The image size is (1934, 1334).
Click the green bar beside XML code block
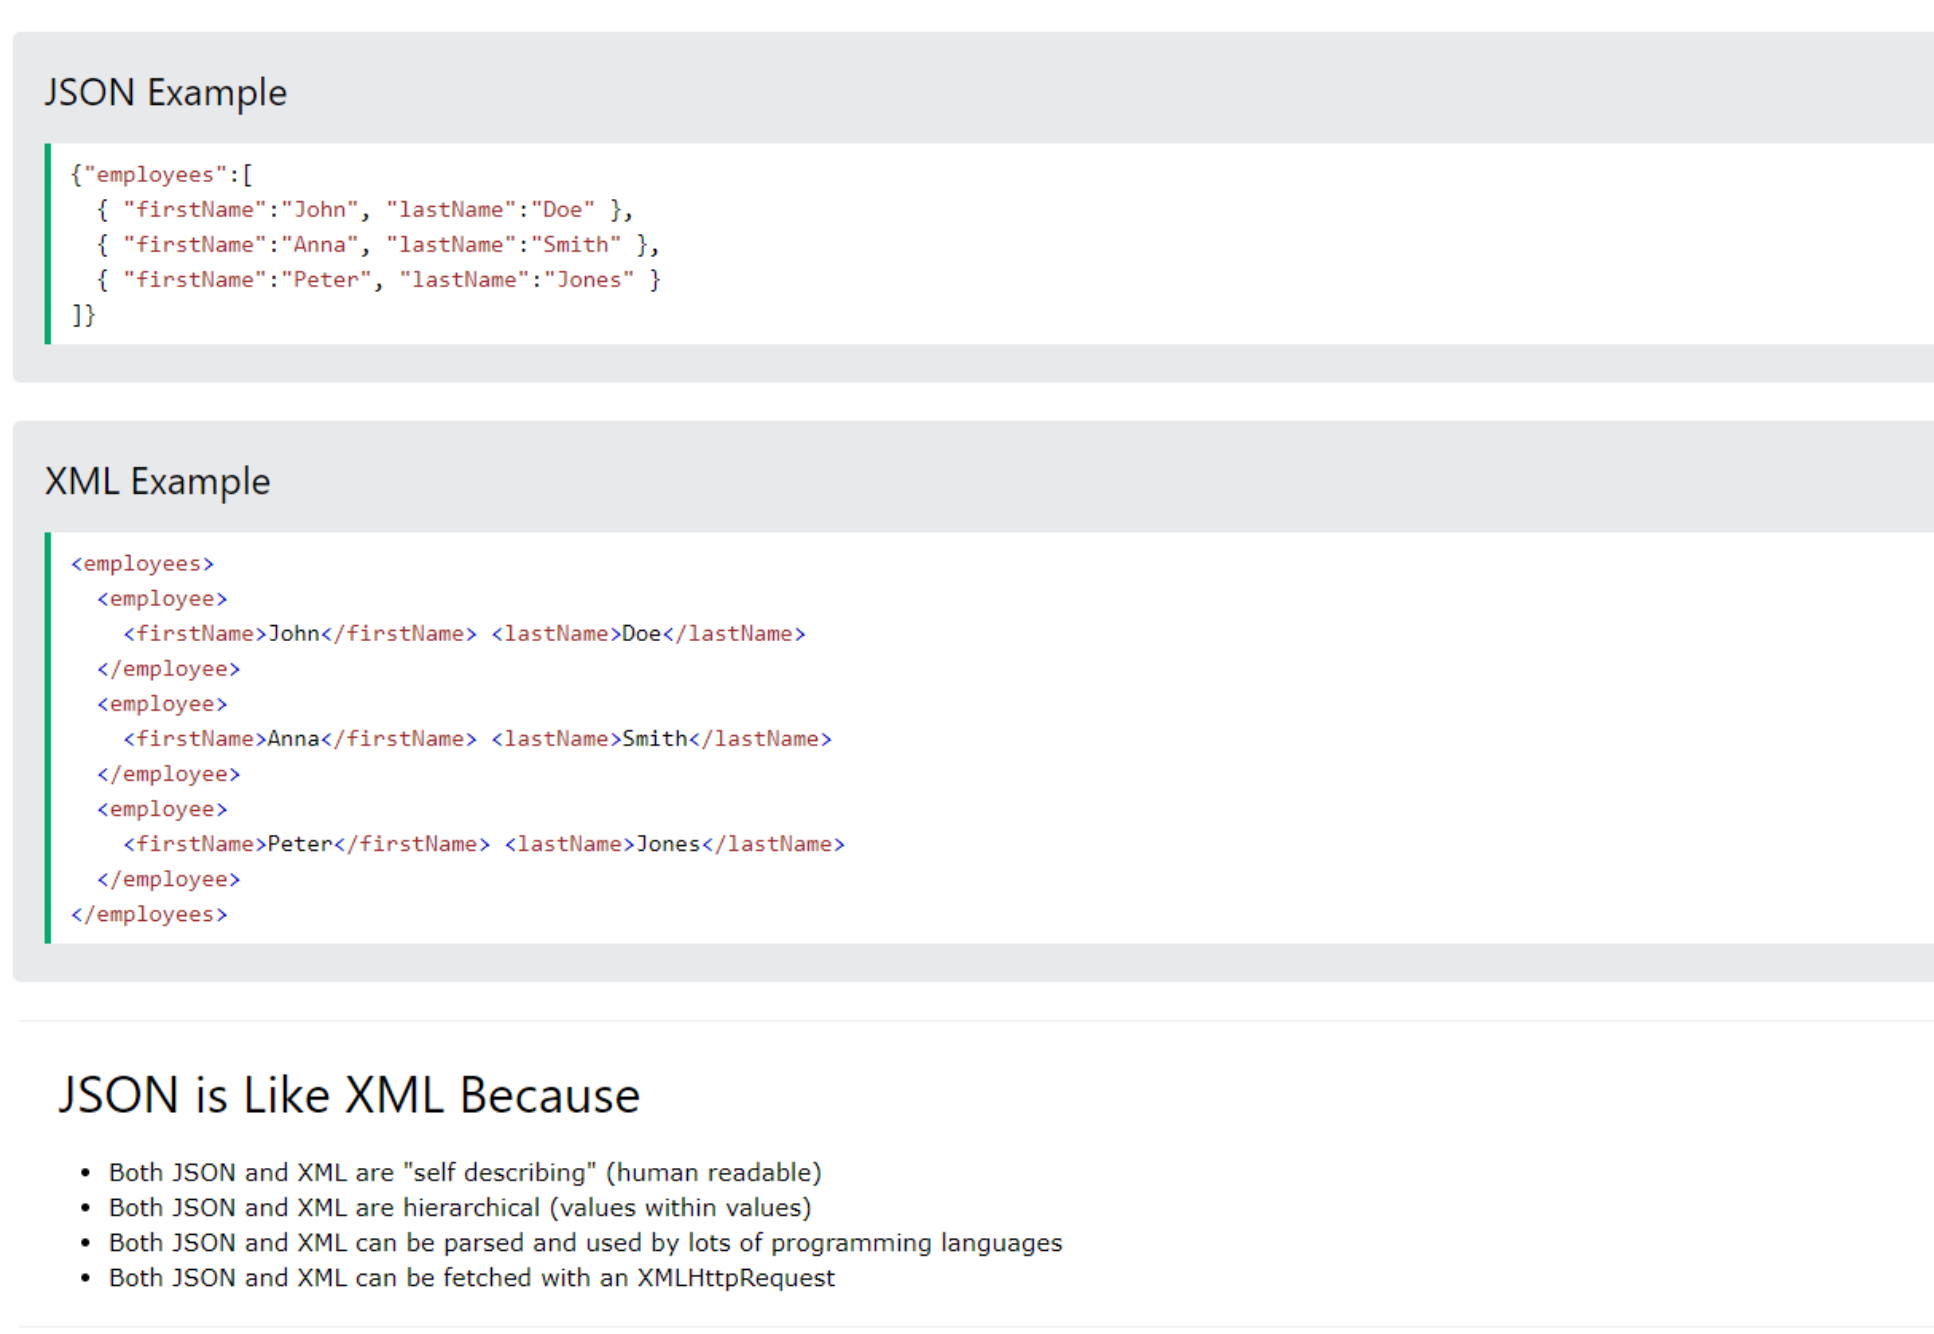coord(48,738)
